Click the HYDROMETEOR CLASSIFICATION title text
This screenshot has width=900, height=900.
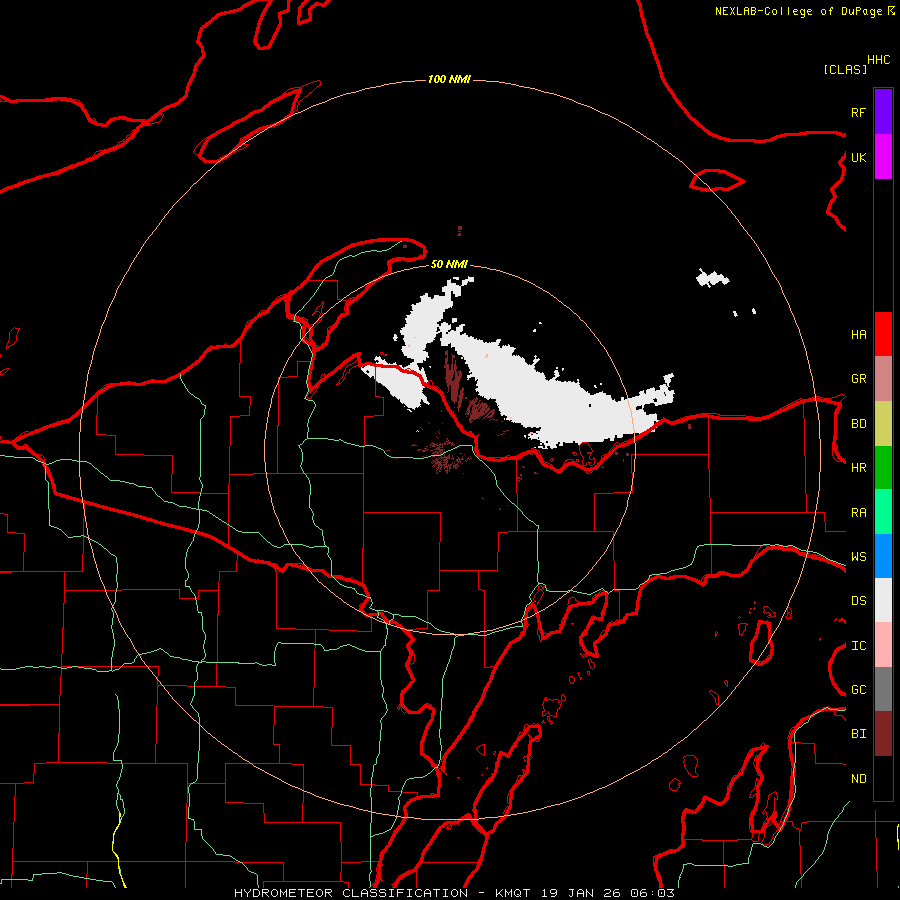[x=351, y=893]
